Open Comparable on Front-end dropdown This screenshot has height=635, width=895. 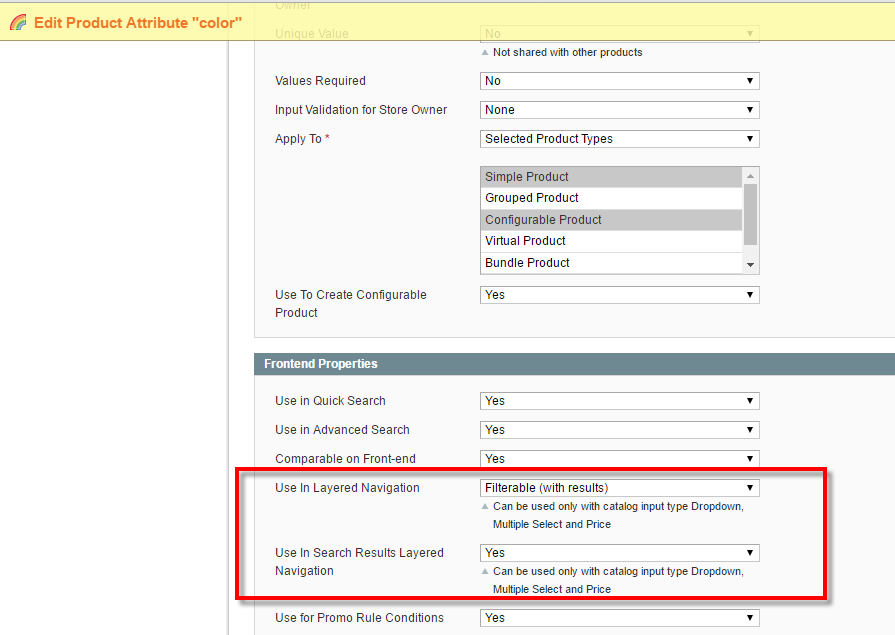click(619, 459)
